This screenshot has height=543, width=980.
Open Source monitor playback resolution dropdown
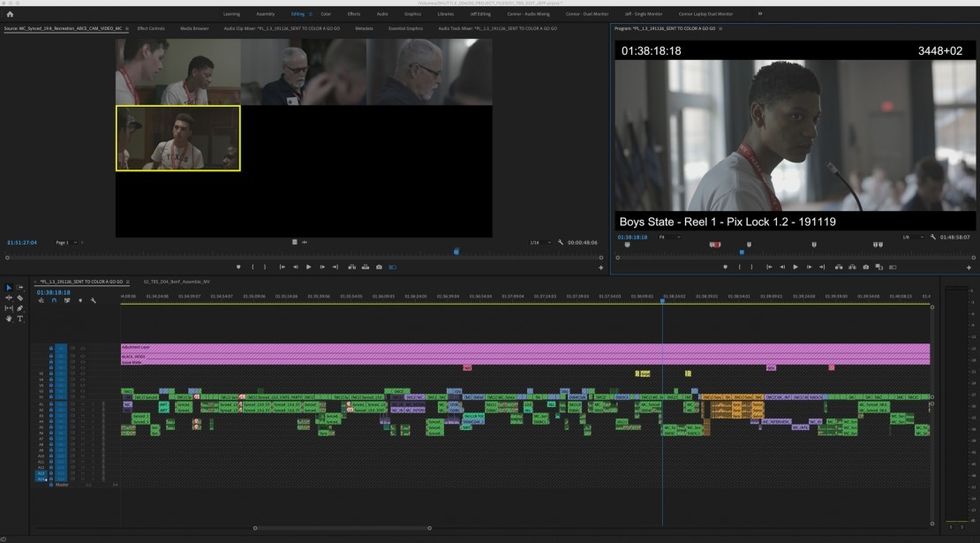click(x=539, y=242)
